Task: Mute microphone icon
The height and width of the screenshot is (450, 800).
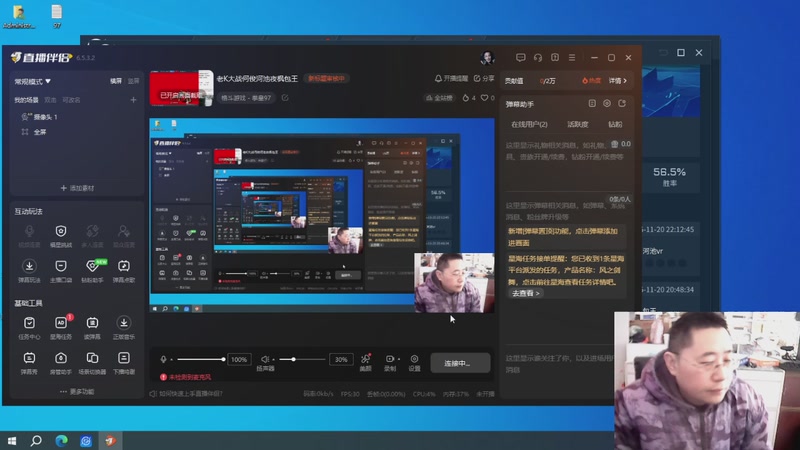Action: pyautogui.click(x=163, y=359)
